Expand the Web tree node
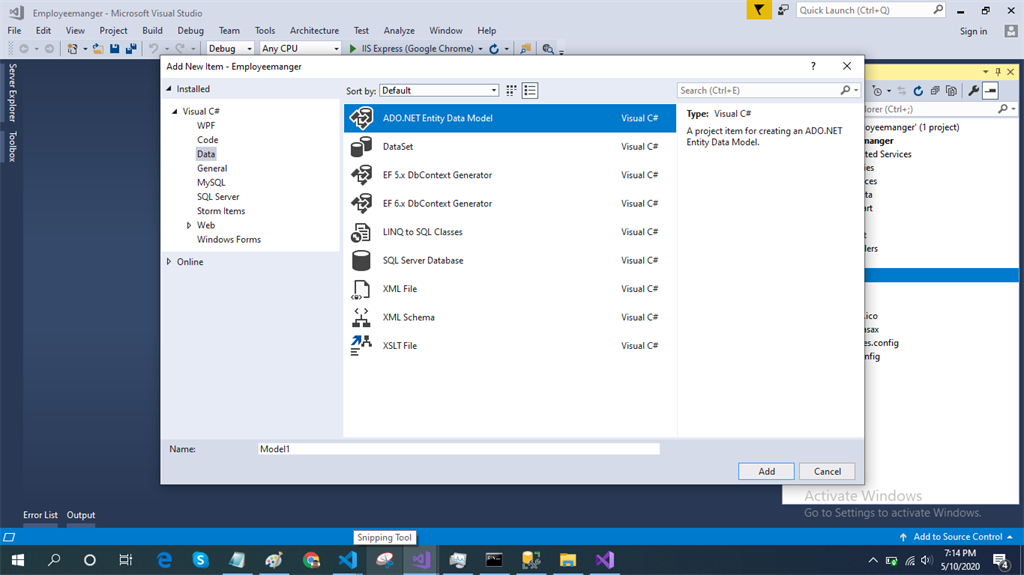The height and width of the screenshot is (575, 1024). [x=188, y=226]
